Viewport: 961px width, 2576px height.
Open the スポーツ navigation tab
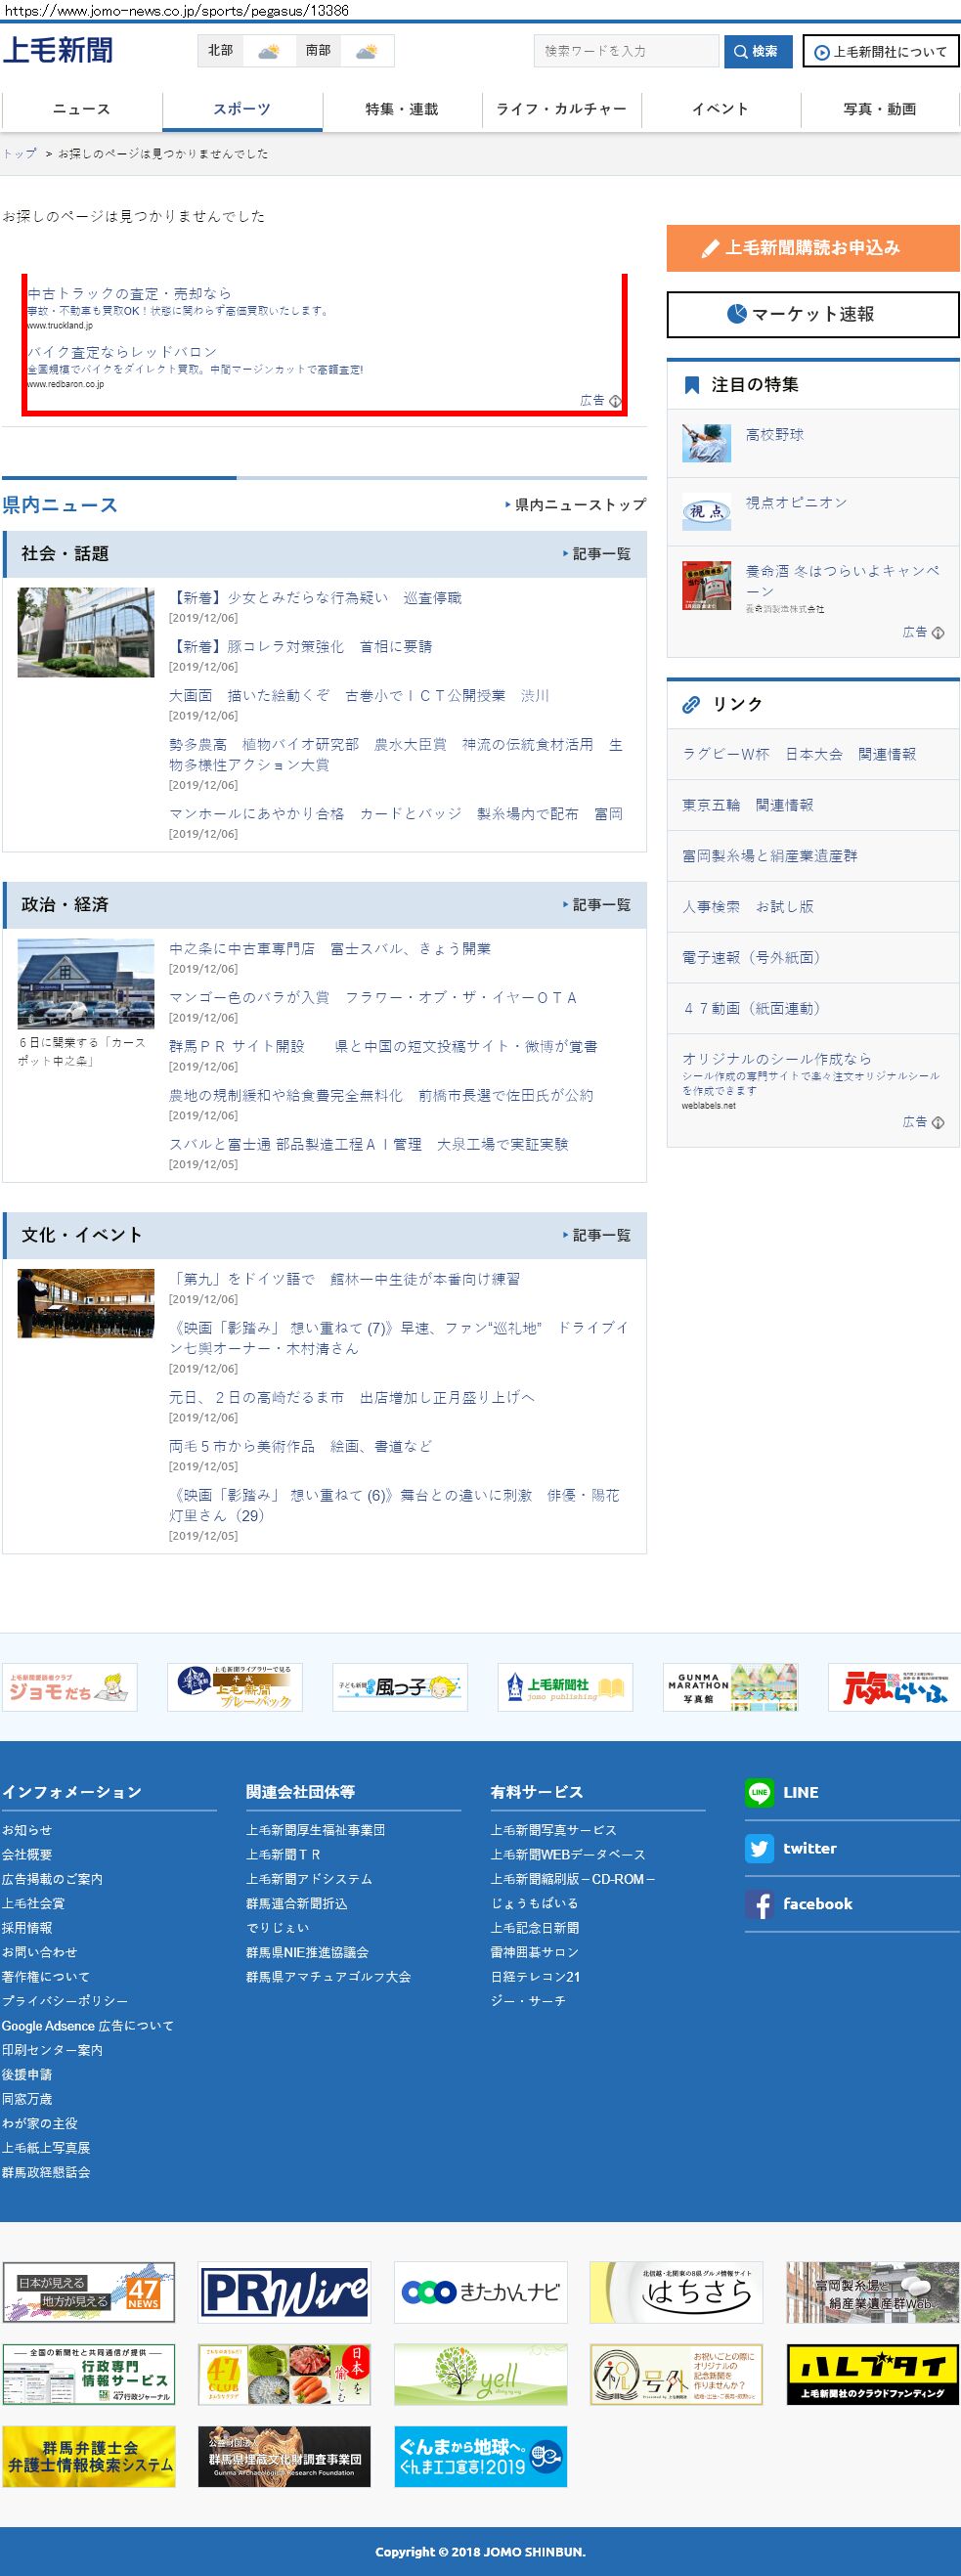click(x=242, y=109)
